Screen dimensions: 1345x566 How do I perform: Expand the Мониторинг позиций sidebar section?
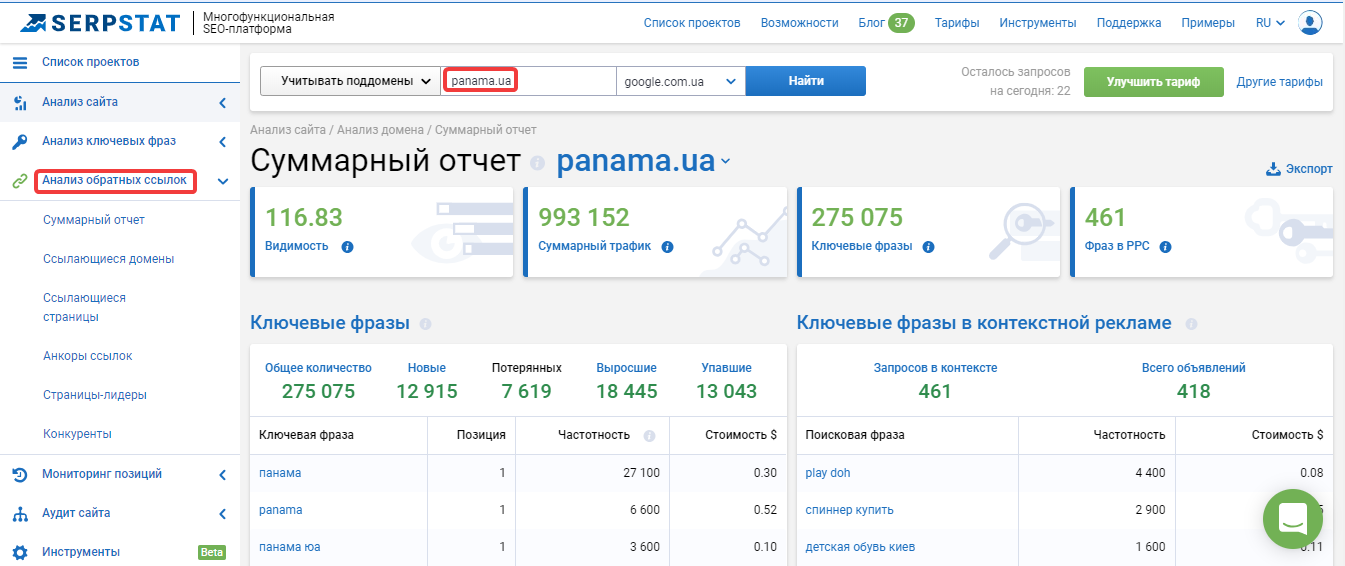point(222,475)
